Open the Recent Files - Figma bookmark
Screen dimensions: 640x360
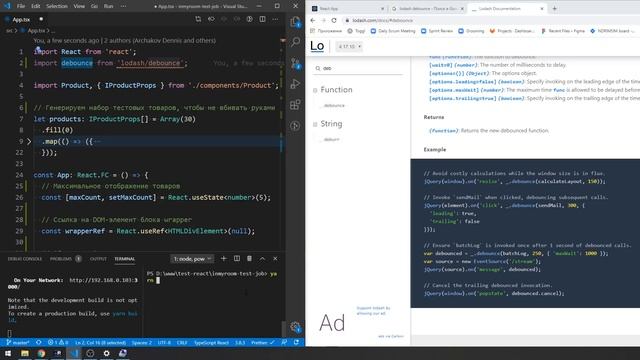click(563, 31)
